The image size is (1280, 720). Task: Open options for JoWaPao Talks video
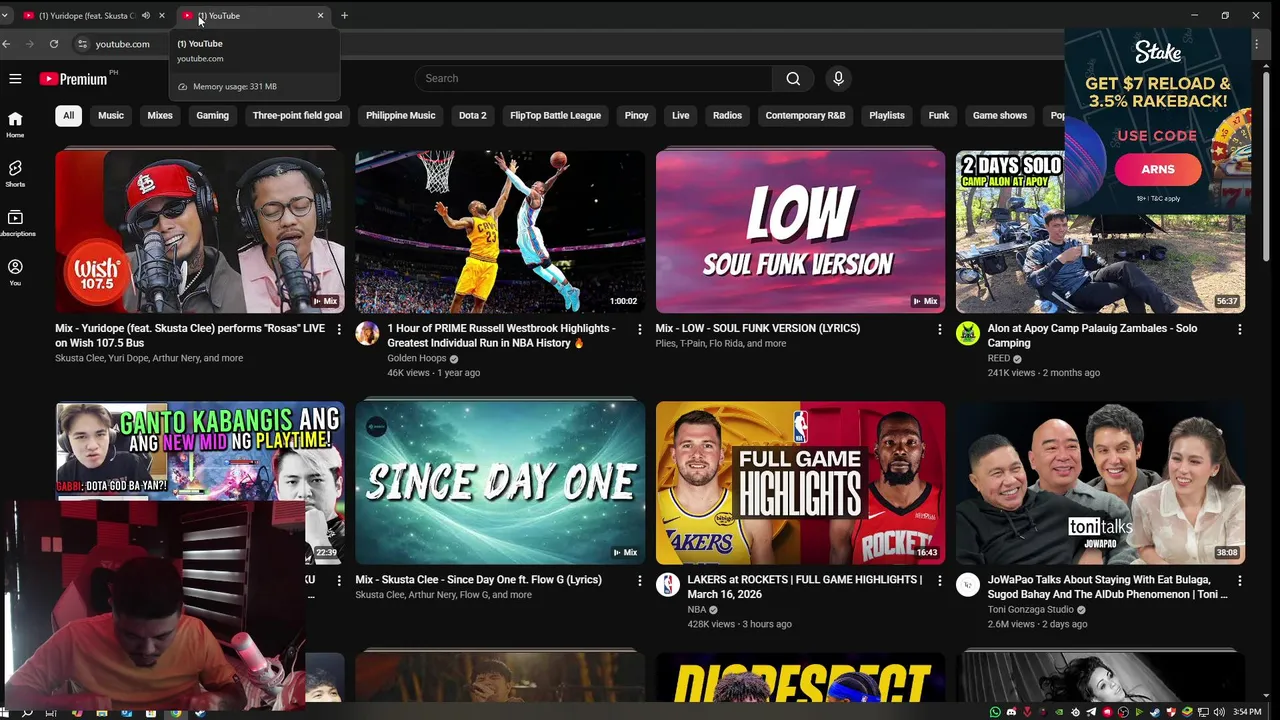[1240, 580]
